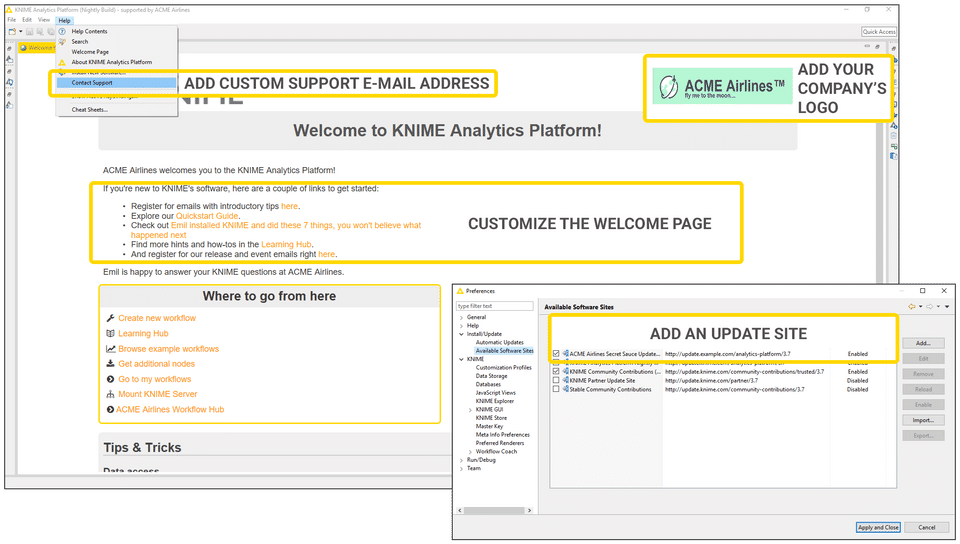
Task: Click Cancel in Preferences dialog
Action: (926, 527)
